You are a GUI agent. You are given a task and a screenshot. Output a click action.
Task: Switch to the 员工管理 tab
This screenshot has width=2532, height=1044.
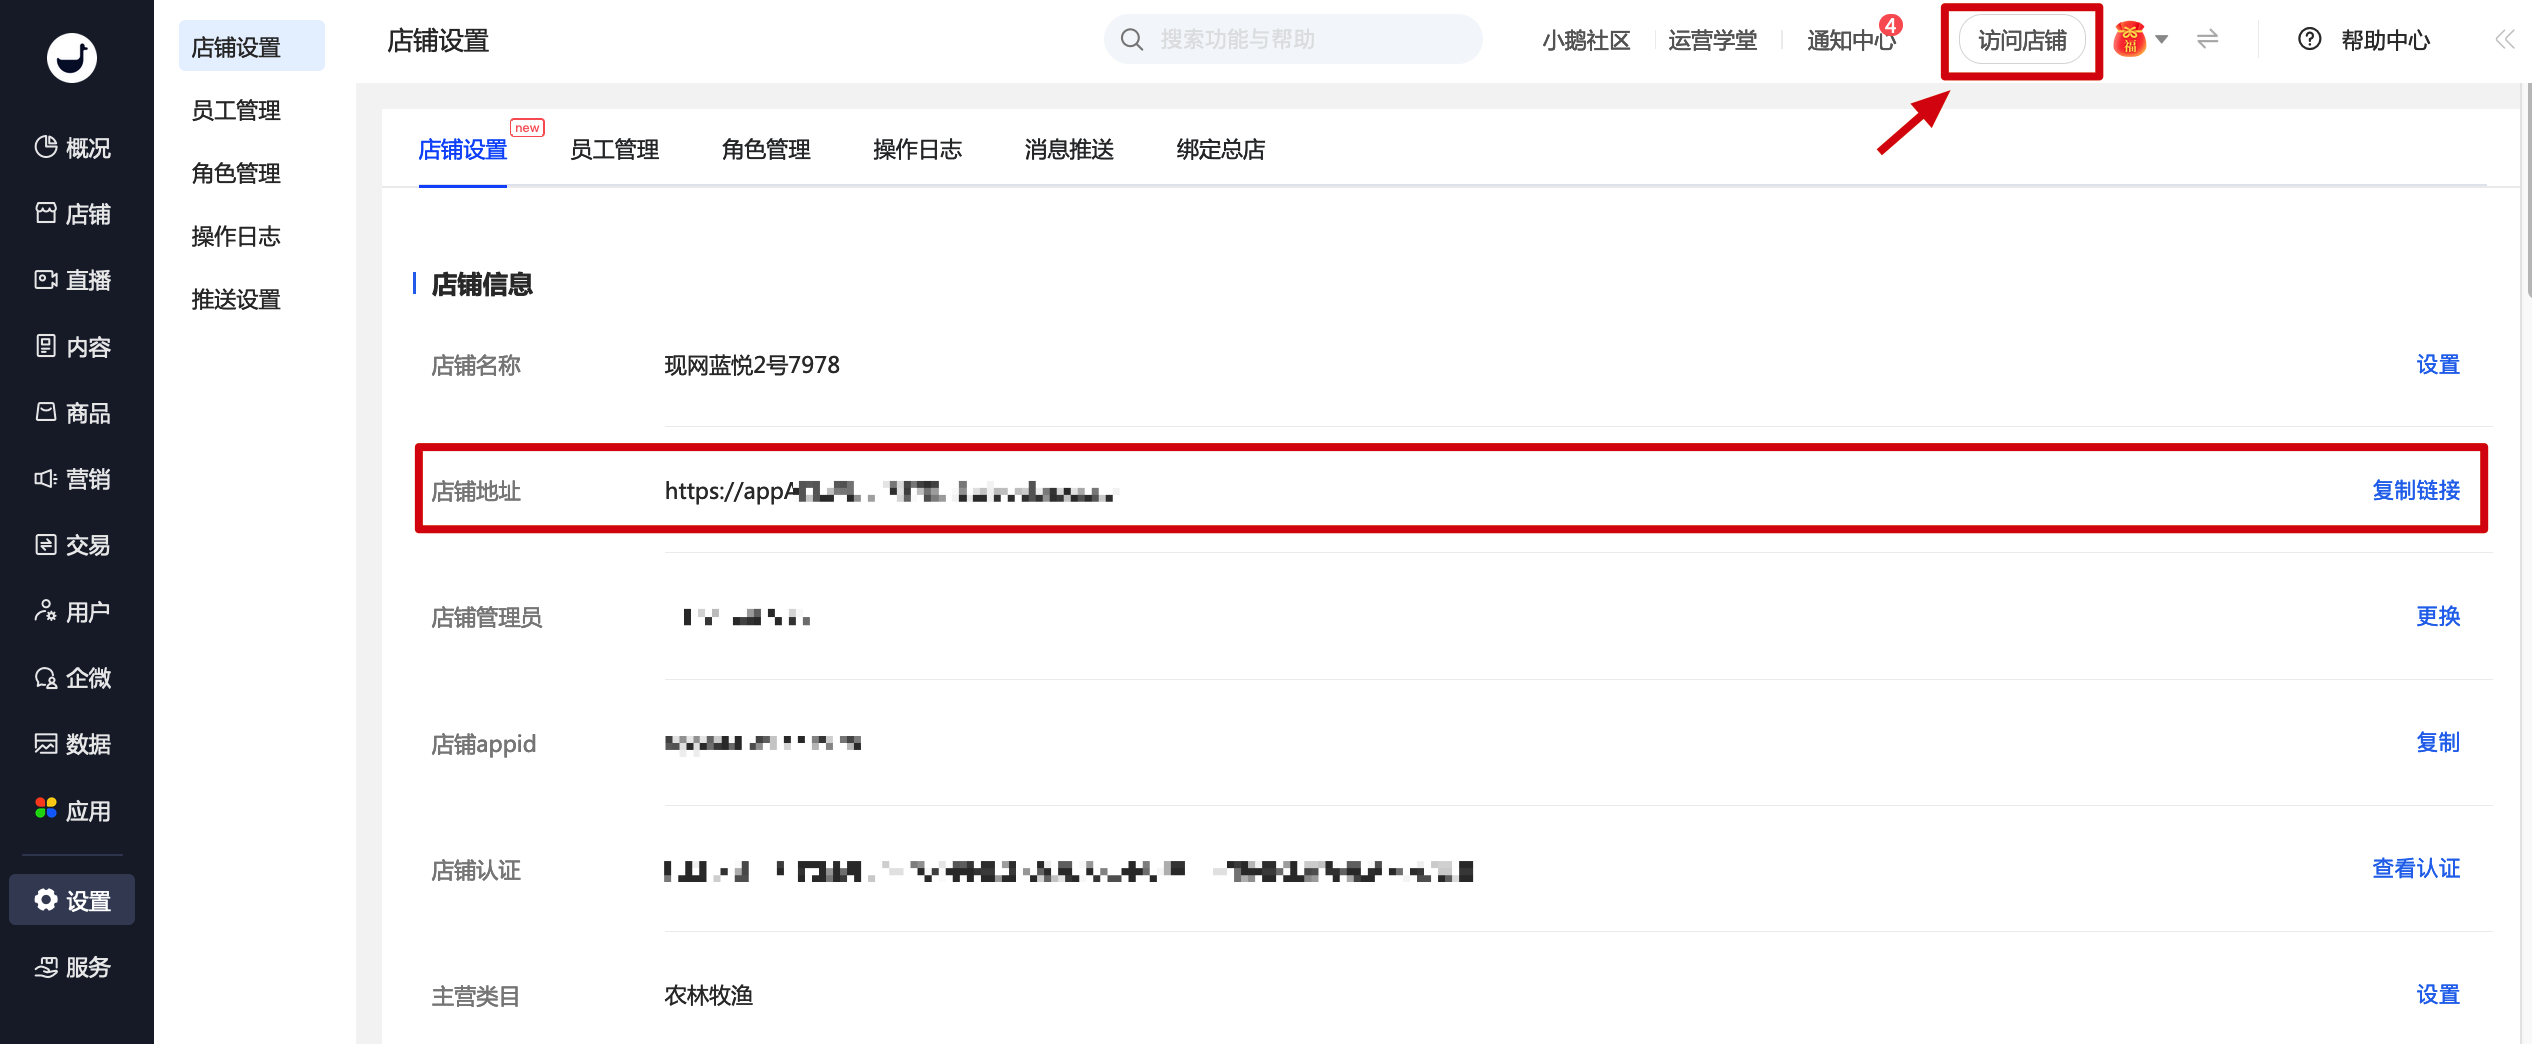coord(614,150)
